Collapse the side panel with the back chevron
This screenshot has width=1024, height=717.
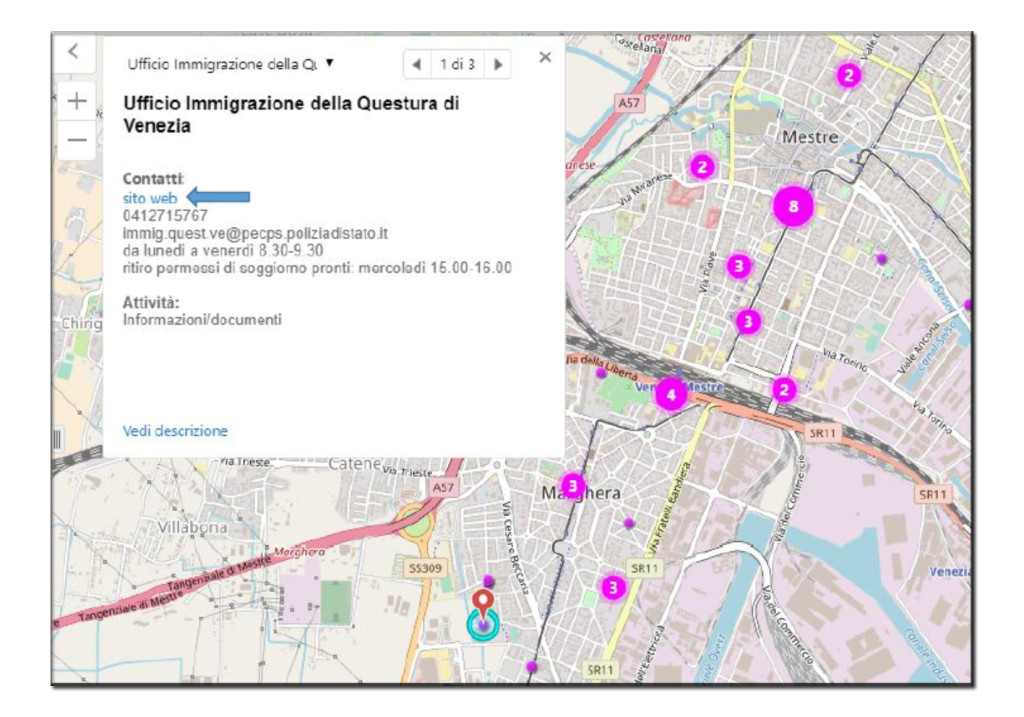click(74, 52)
